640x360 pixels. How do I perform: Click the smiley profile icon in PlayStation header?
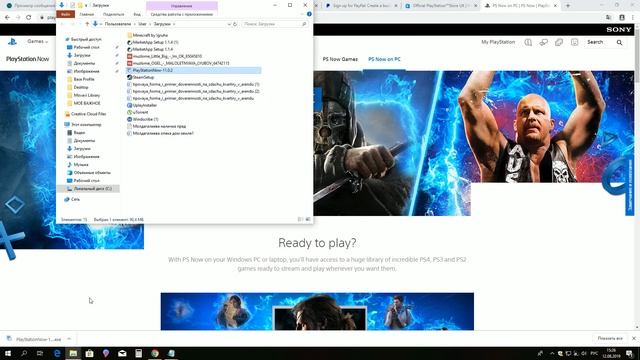pyautogui.click(x=574, y=42)
